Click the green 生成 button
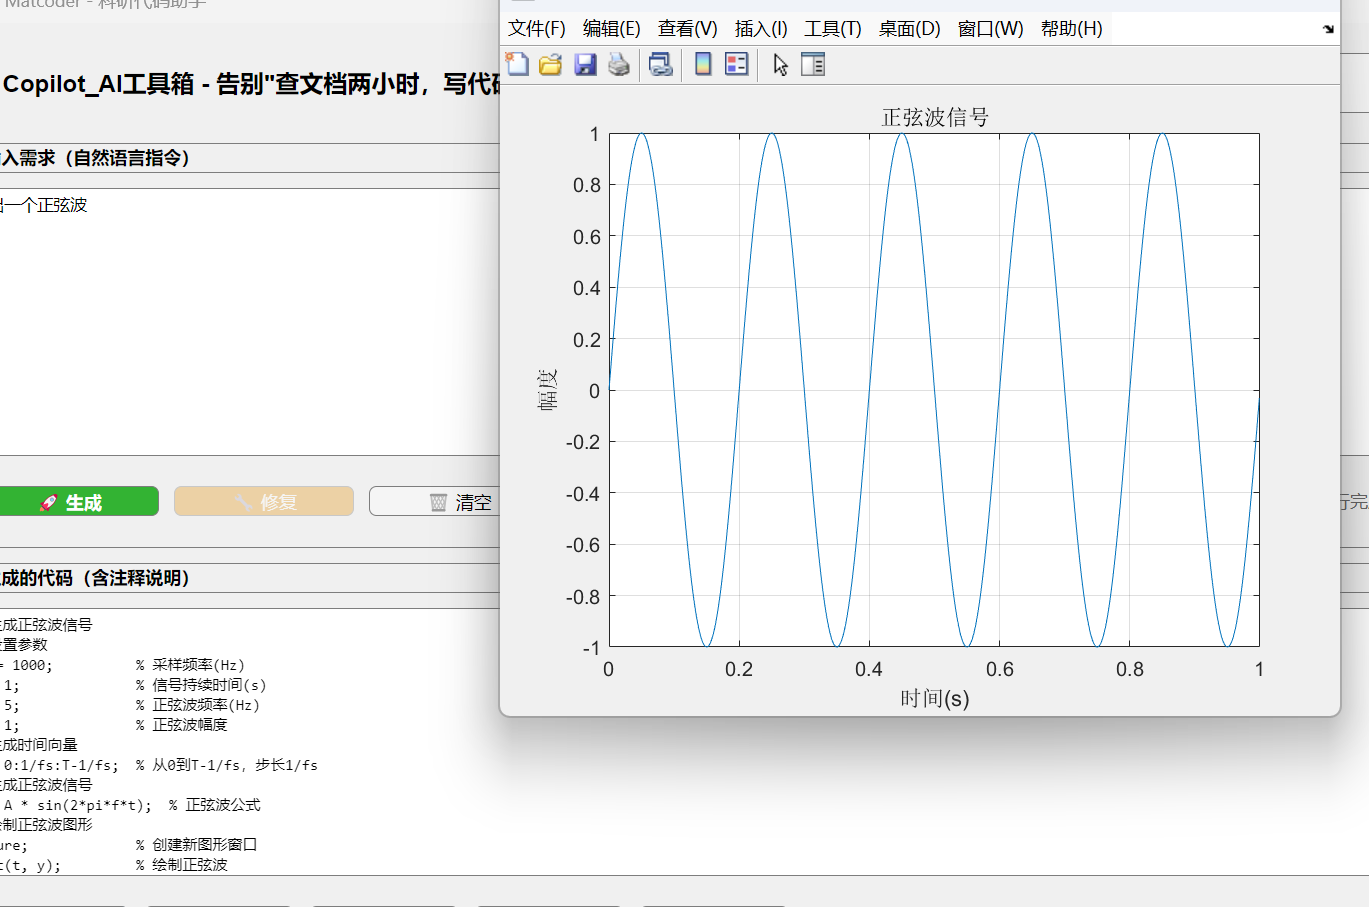Screen dimensions: 1369x907 (x=79, y=501)
